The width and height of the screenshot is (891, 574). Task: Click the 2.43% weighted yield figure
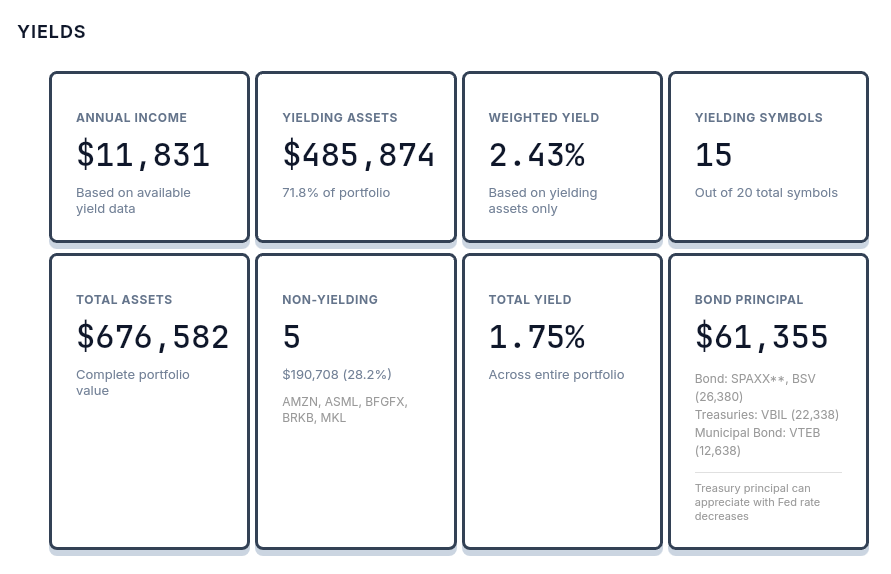536,155
